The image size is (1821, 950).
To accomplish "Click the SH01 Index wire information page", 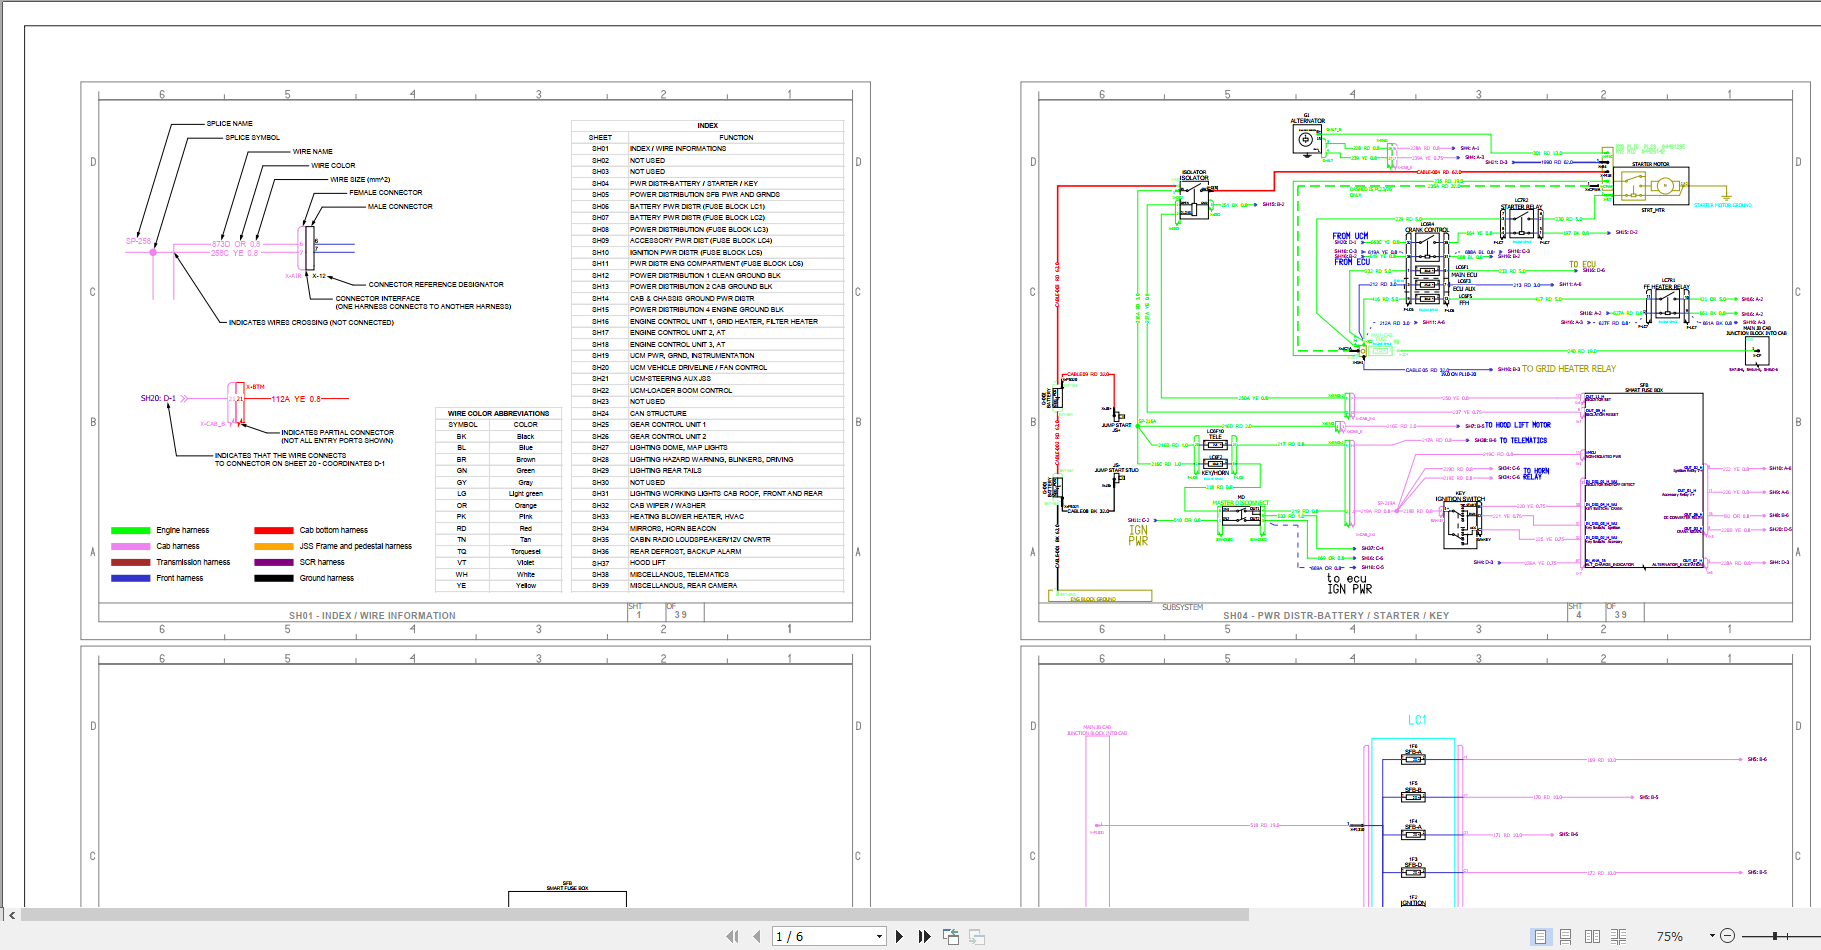I will click(x=475, y=360).
